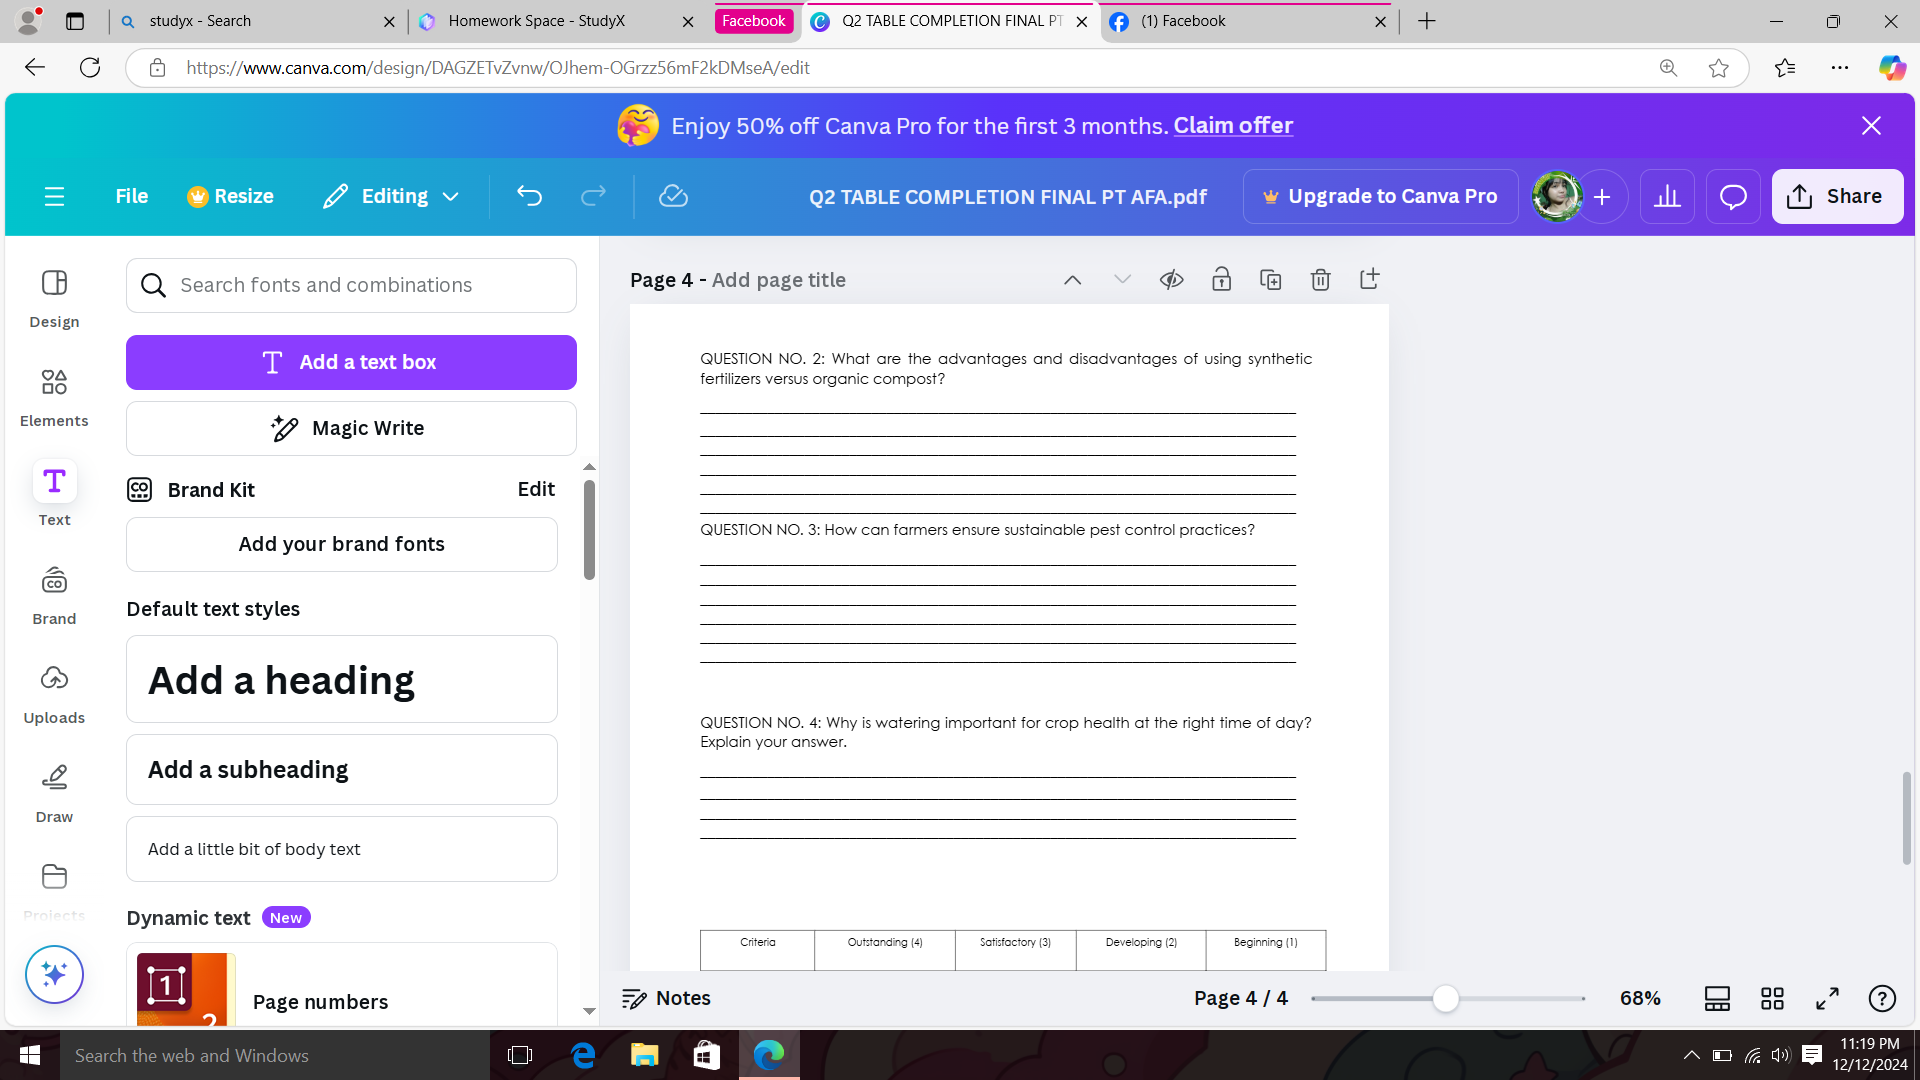Open File Explorer from taskbar

[x=645, y=1055]
